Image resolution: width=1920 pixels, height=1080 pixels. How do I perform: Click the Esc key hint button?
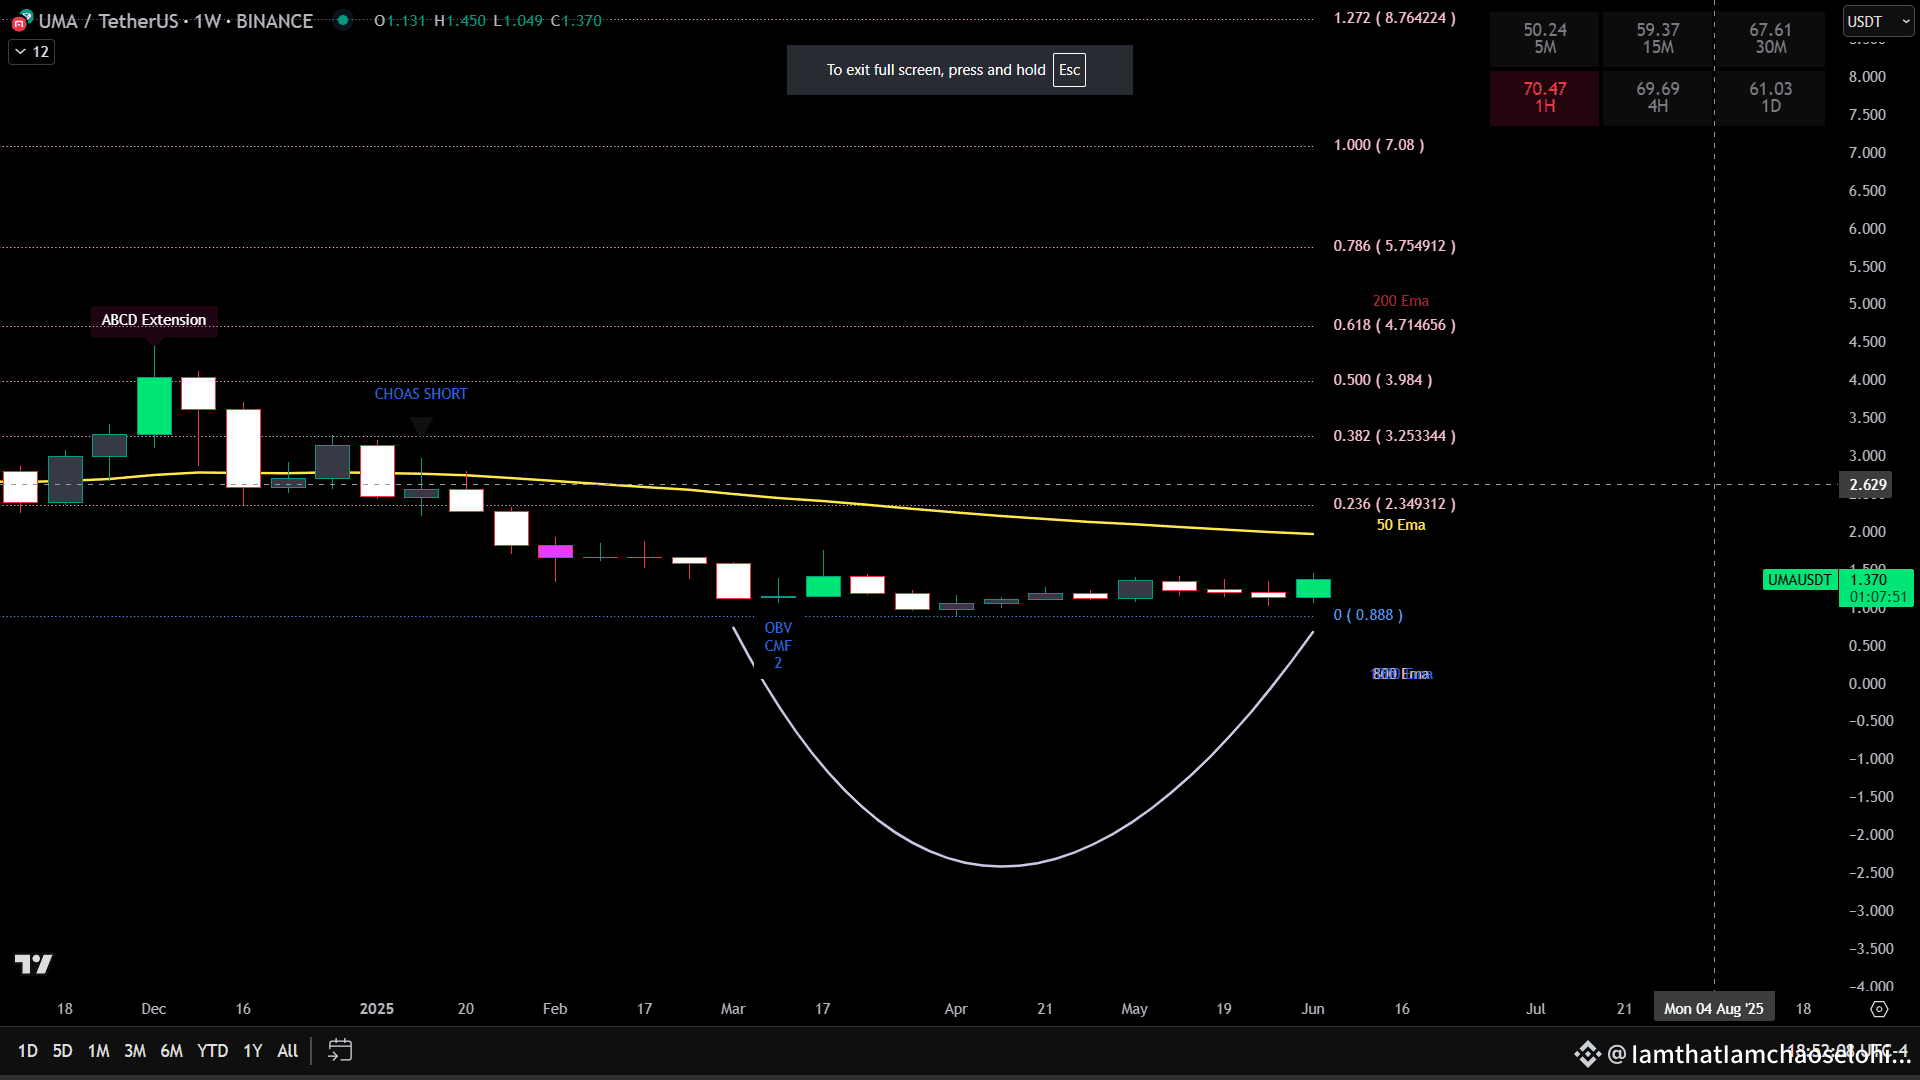(x=1069, y=70)
